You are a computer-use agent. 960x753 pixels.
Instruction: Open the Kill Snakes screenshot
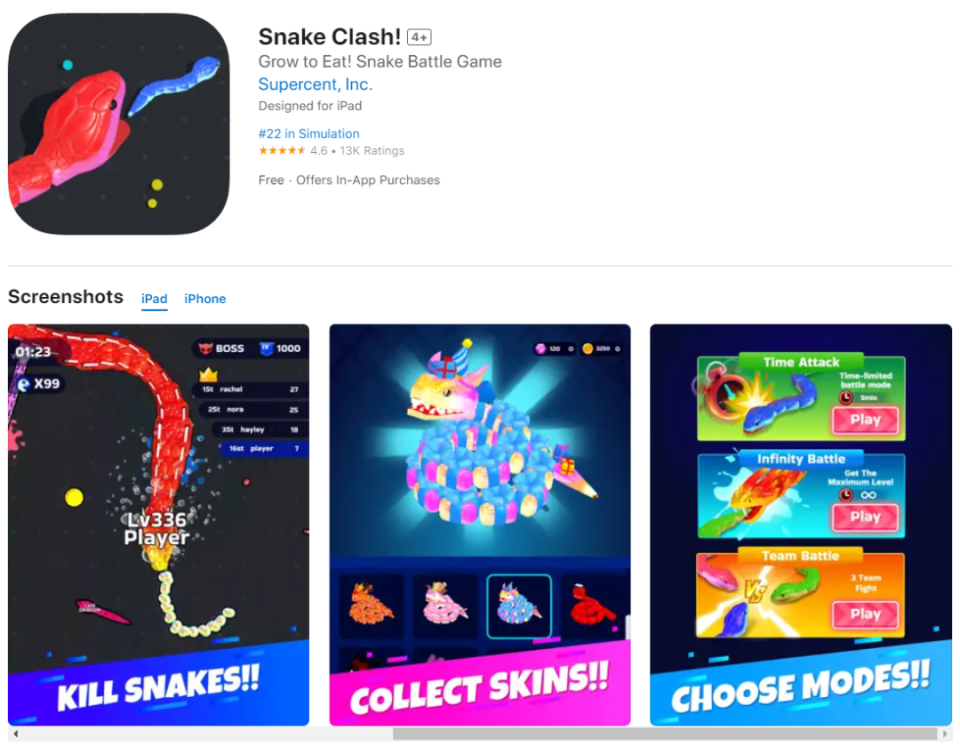[159, 525]
